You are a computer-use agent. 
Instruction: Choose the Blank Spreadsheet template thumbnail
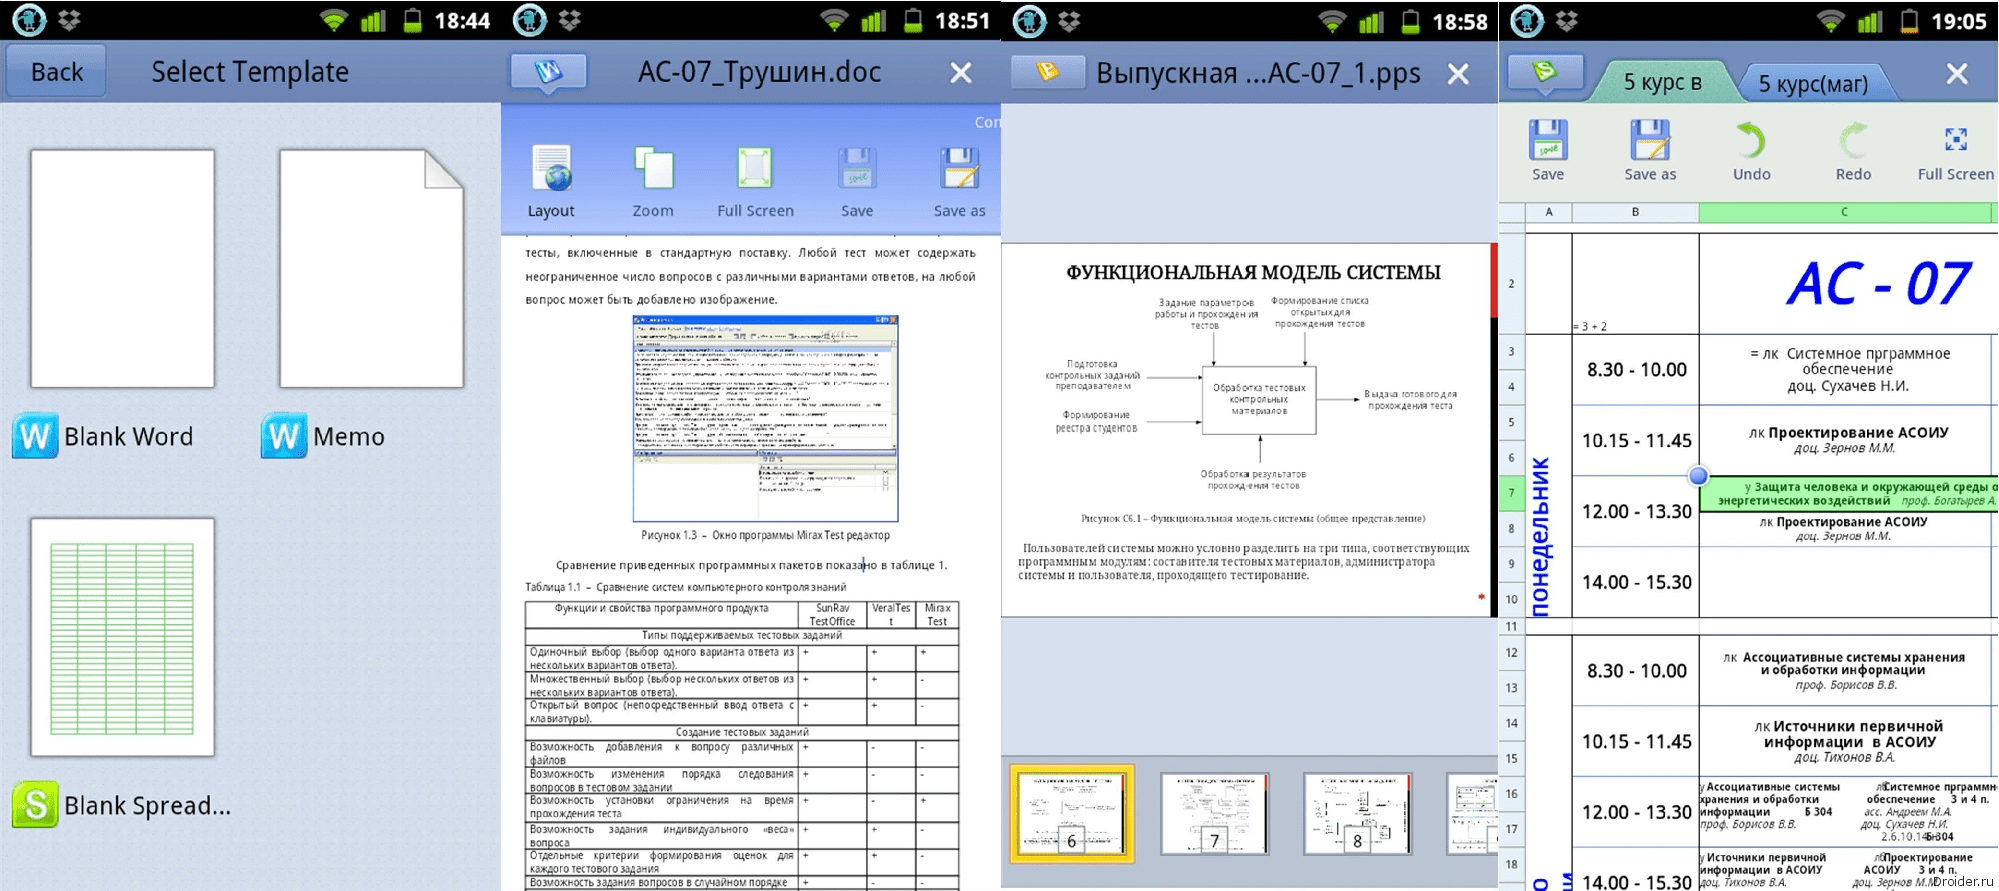pos(123,637)
